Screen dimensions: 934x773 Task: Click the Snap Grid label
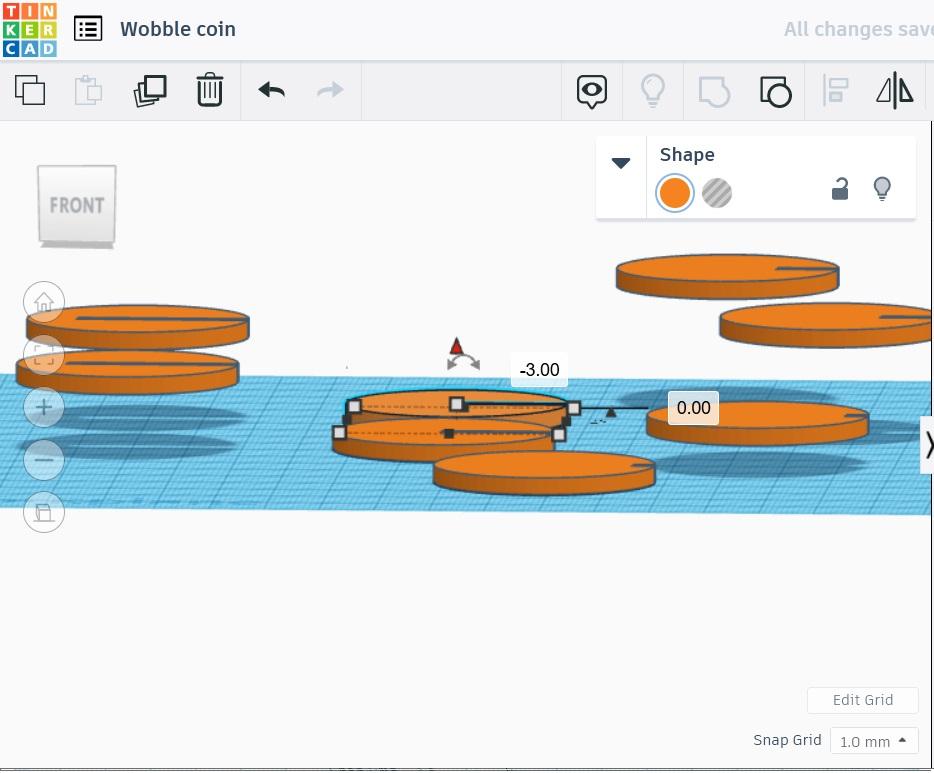[x=787, y=740]
